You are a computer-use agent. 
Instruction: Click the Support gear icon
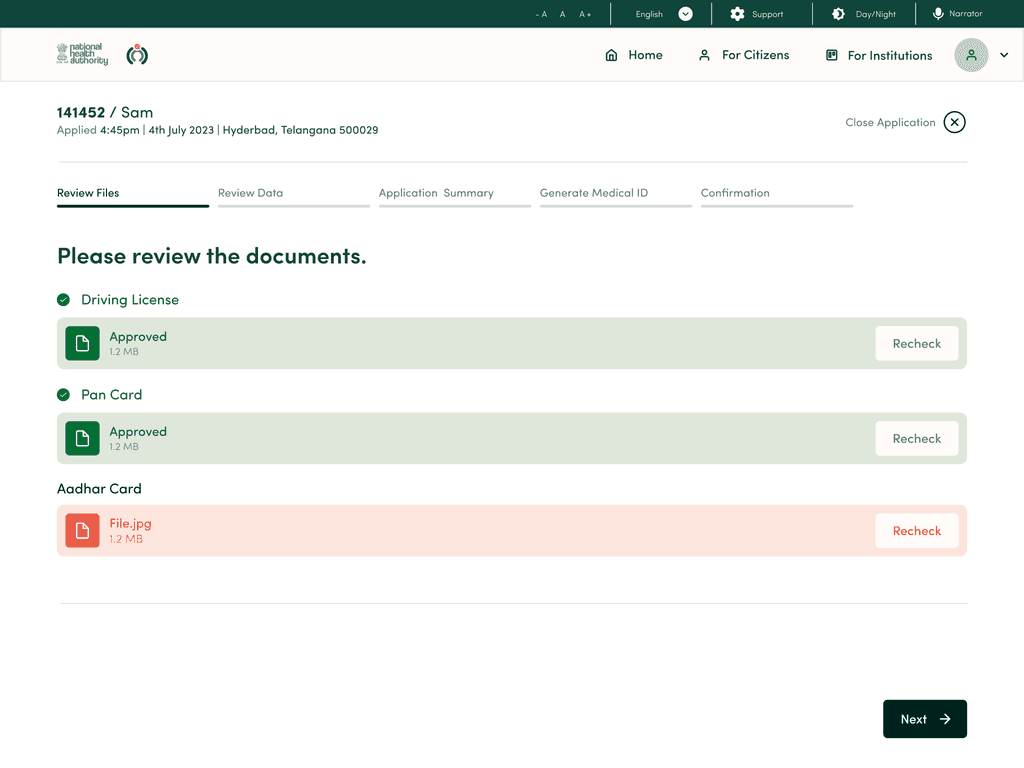pos(737,14)
